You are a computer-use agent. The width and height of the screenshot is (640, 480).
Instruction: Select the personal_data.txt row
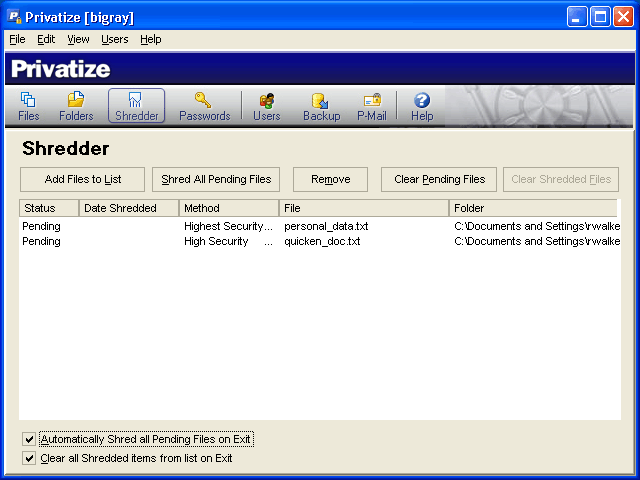tap(326, 226)
